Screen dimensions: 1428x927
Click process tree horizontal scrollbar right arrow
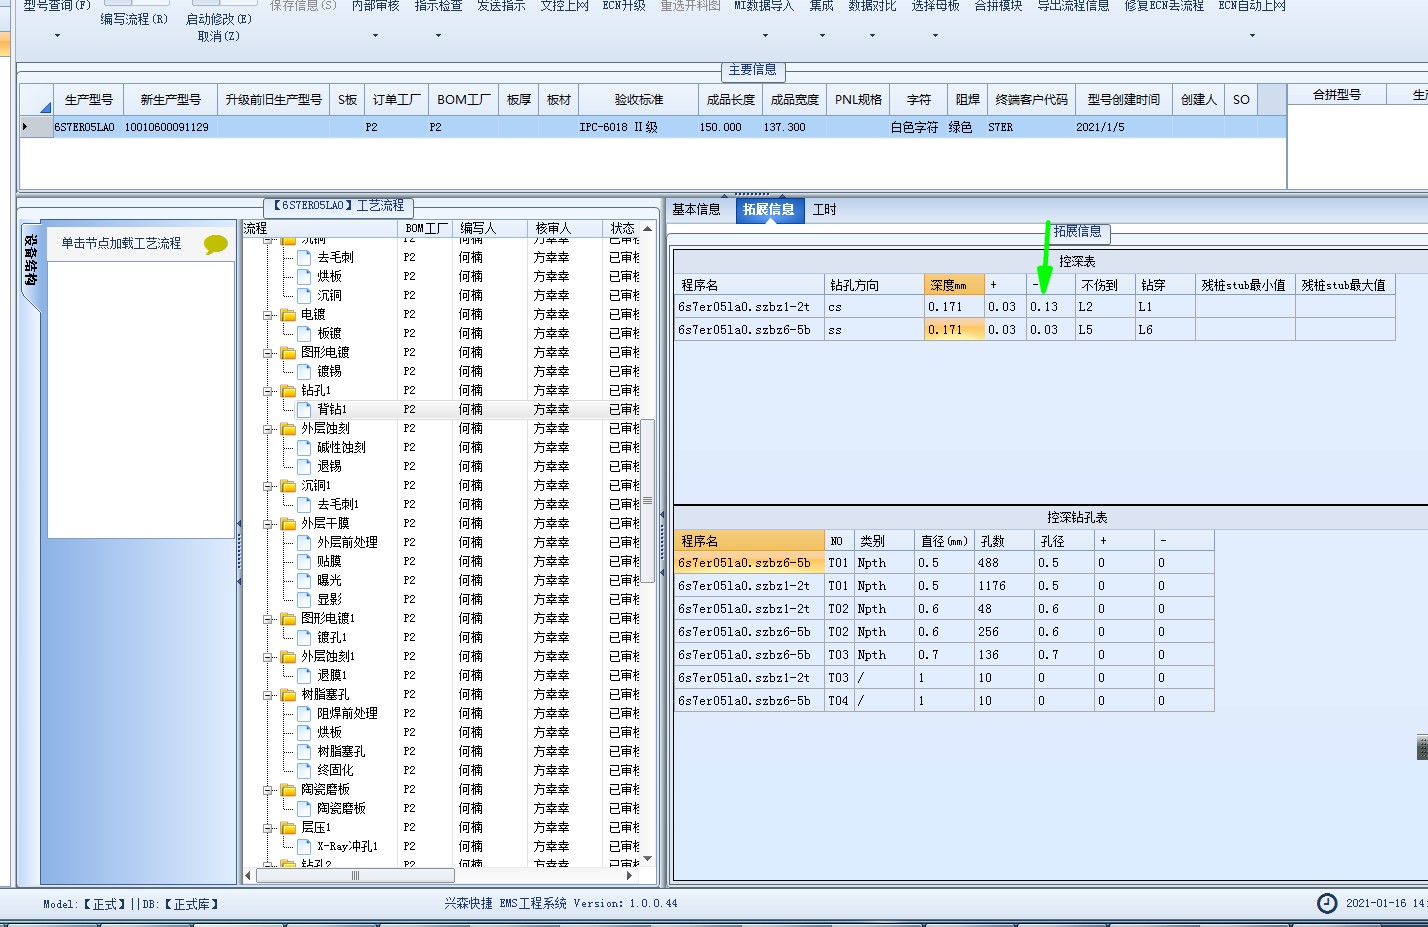629,876
